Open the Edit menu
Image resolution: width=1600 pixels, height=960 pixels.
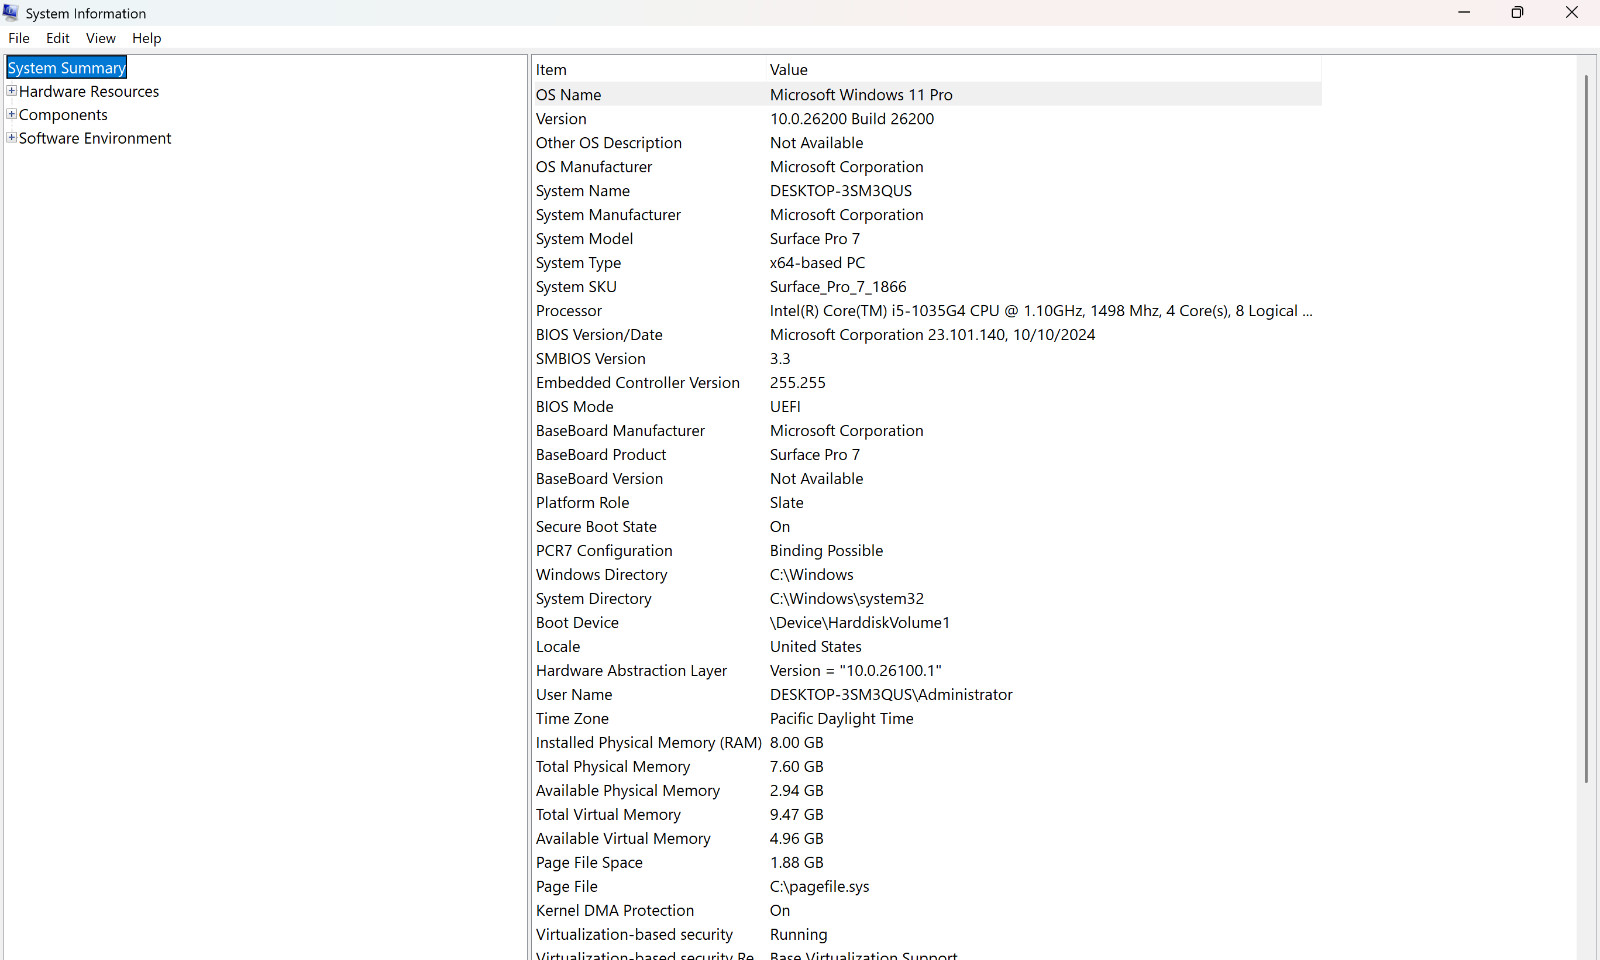click(58, 38)
